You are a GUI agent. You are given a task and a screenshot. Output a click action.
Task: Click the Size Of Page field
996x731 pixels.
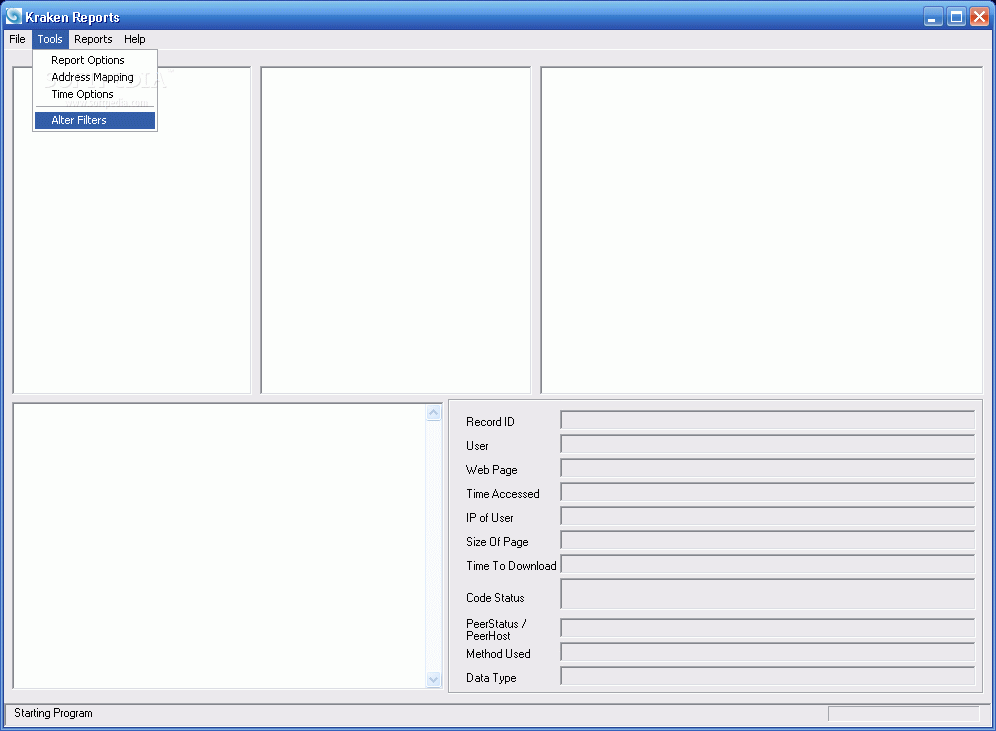click(767, 540)
